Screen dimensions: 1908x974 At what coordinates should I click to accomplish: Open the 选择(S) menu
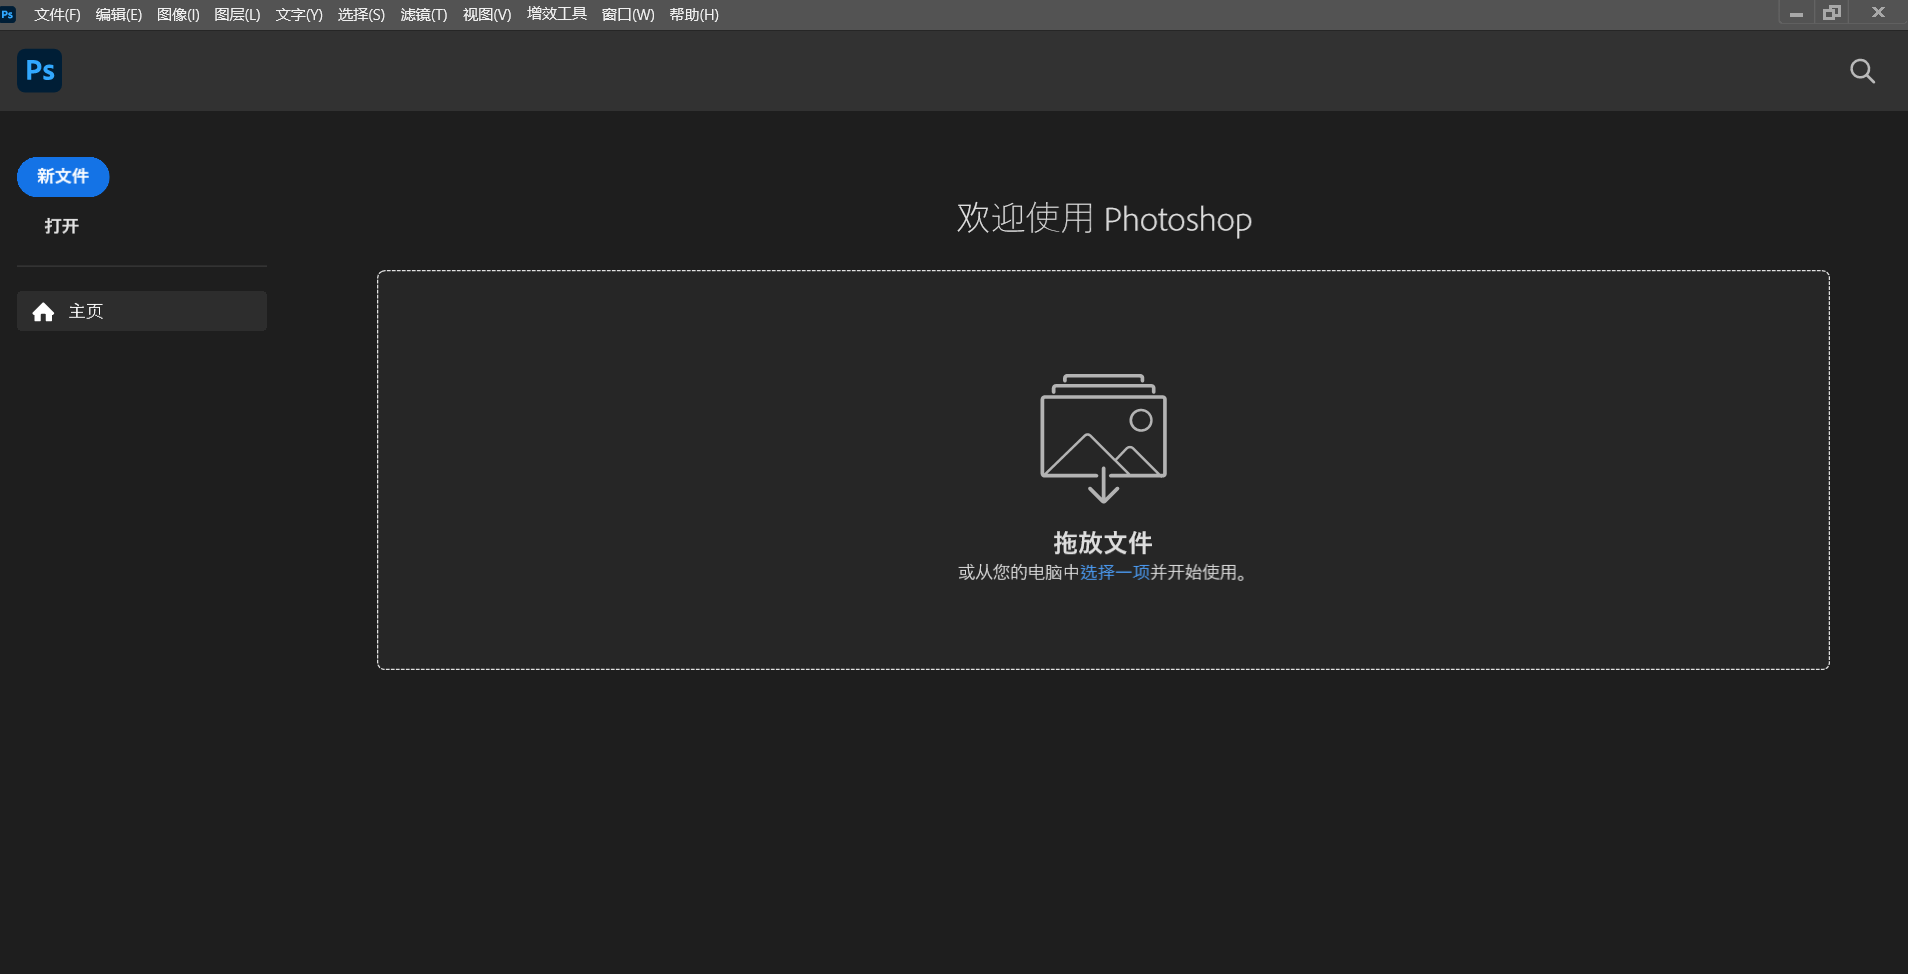[x=360, y=14]
